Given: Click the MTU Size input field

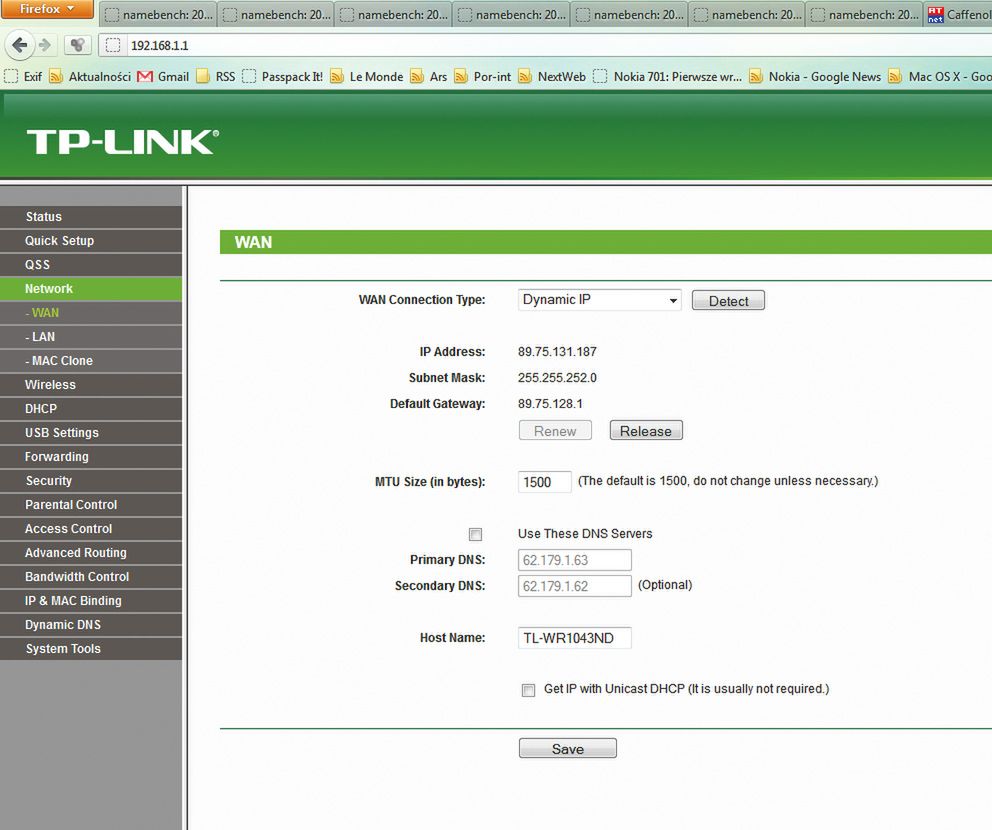Looking at the screenshot, I should point(544,482).
